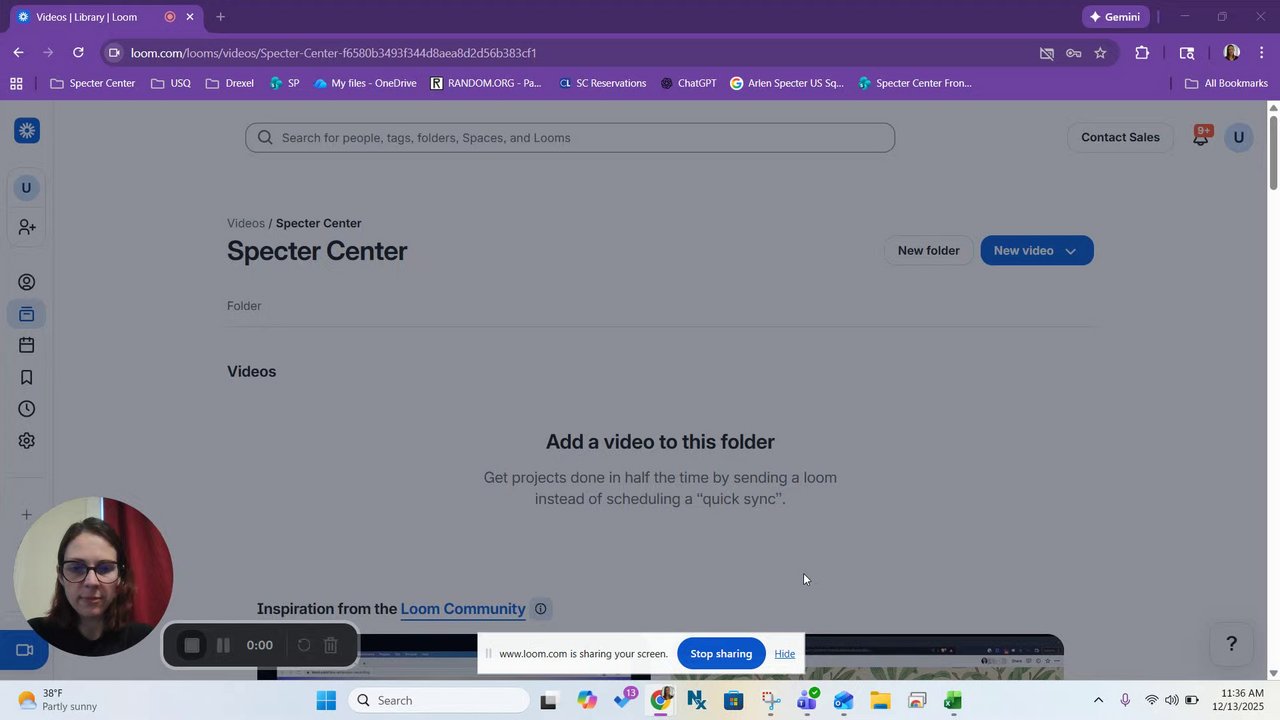The height and width of the screenshot is (720, 1280).
Task: Open the All Bookmarks folder
Action: click(x=1226, y=83)
